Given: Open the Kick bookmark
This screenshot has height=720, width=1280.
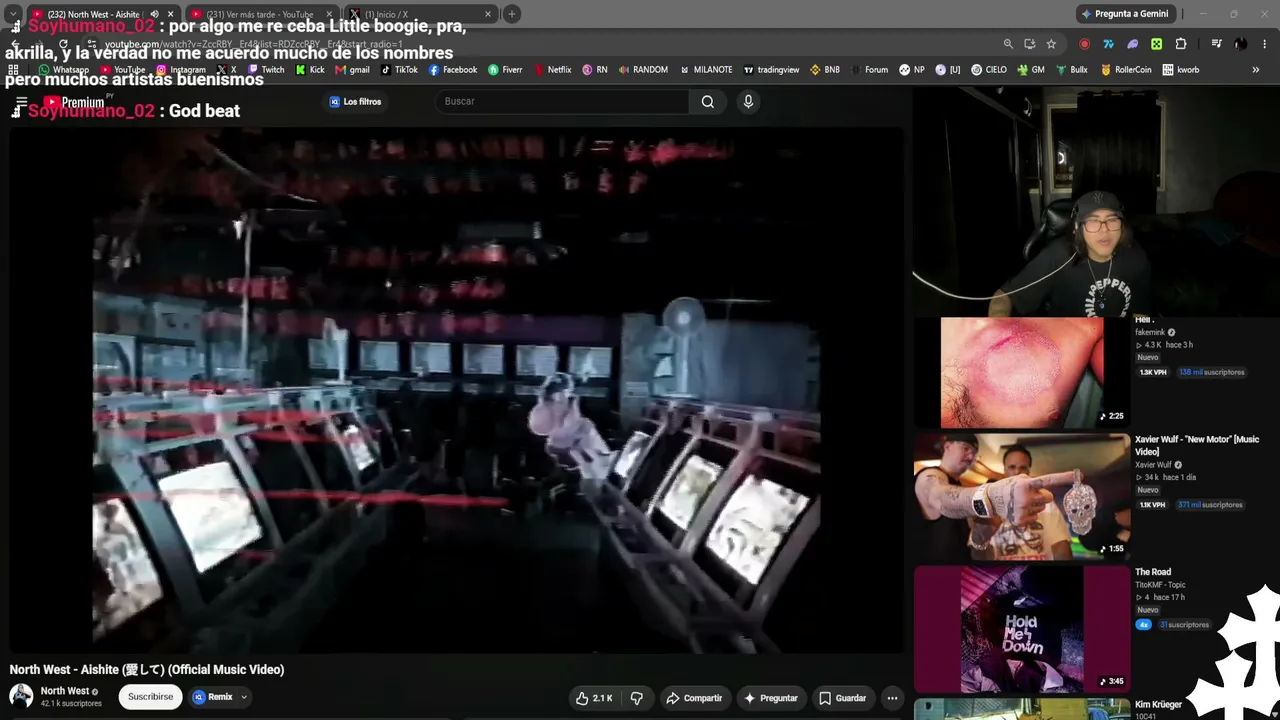Looking at the screenshot, I should [310, 70].
